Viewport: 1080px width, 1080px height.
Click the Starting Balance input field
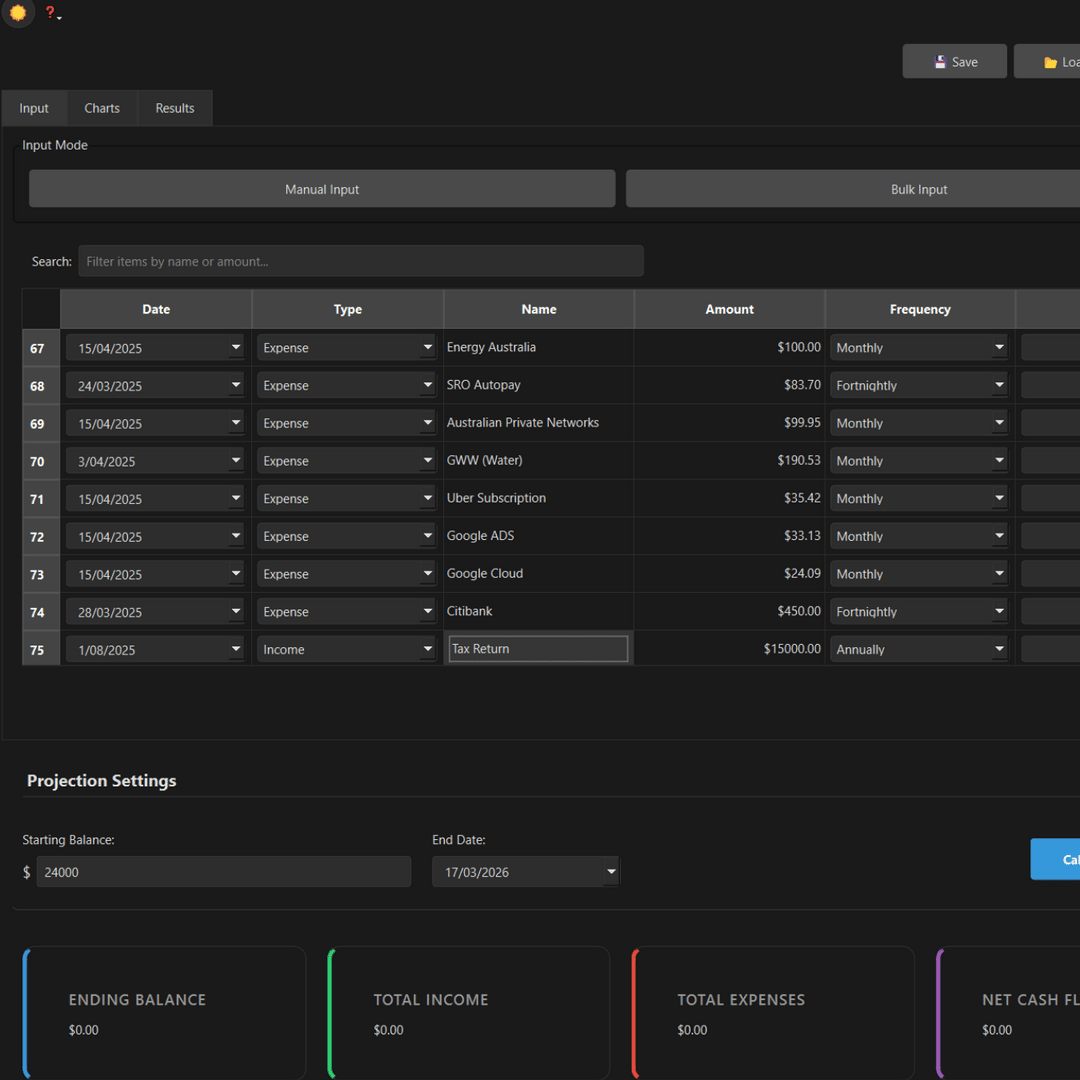[223, 872]
